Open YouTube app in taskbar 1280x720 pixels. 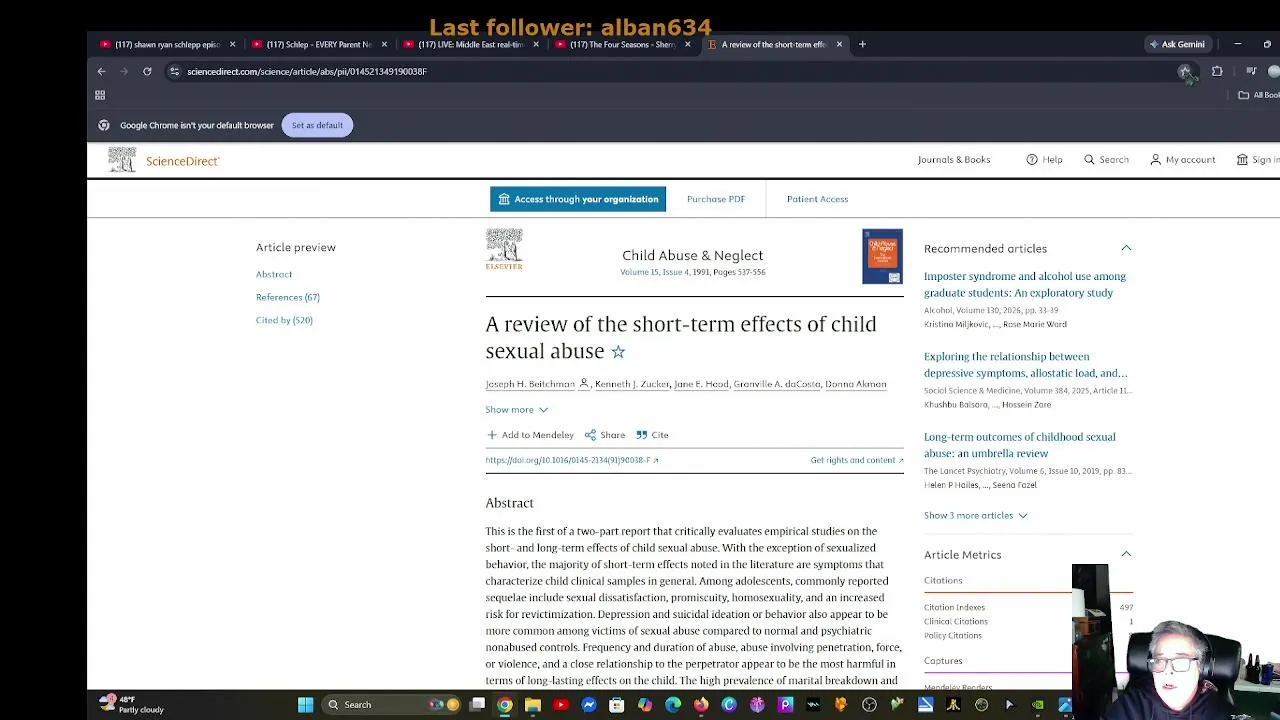click(561, 705)
